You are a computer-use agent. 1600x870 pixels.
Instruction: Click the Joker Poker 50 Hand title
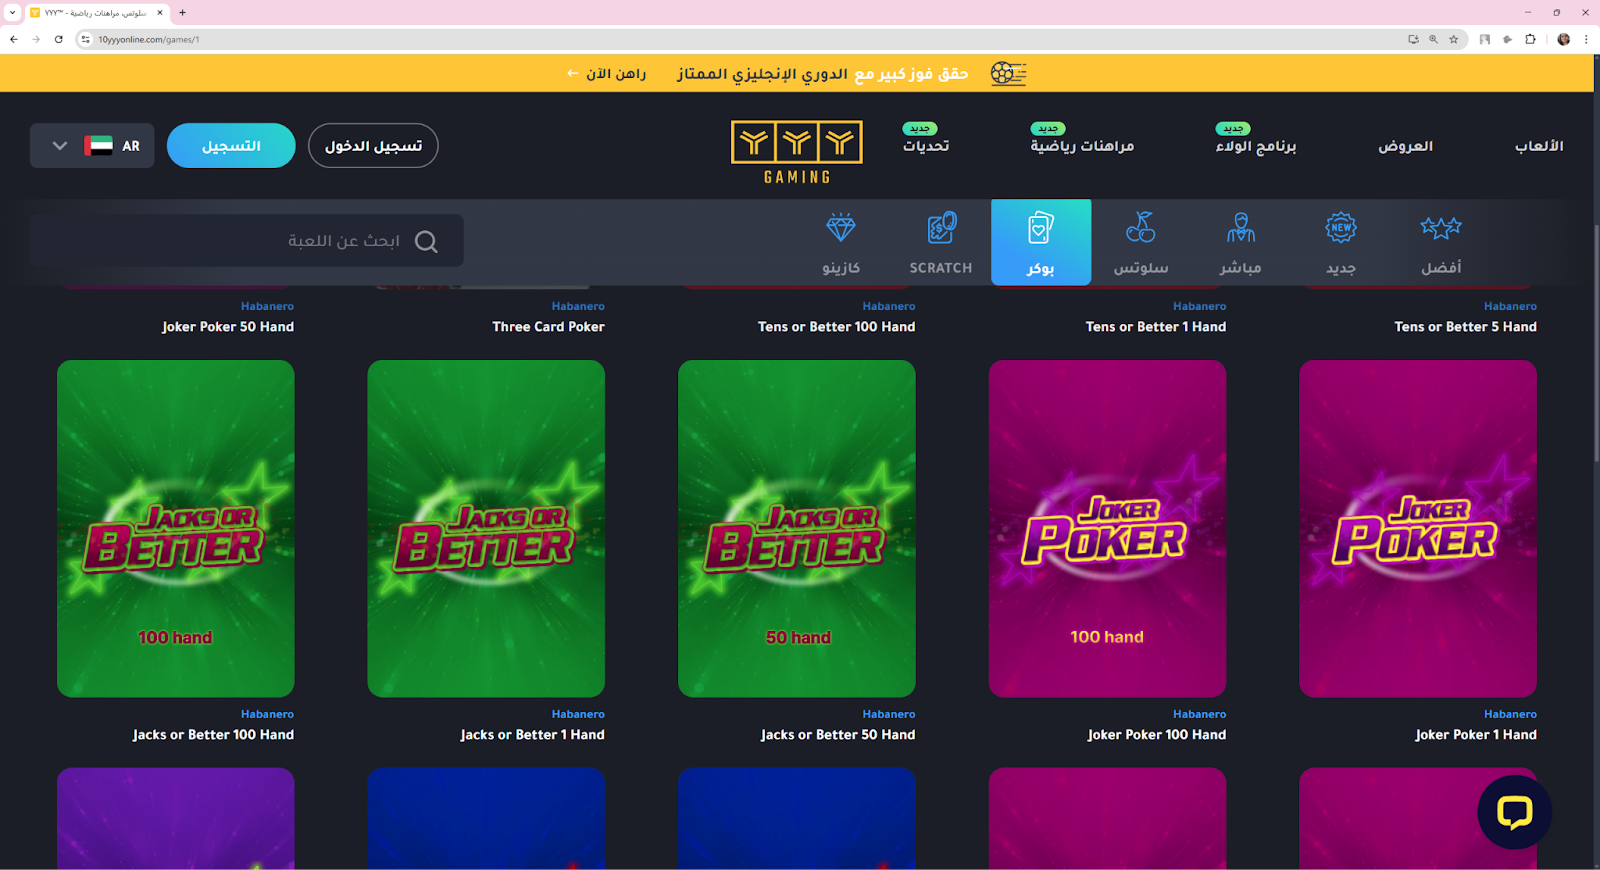click(x=228, y=327)
